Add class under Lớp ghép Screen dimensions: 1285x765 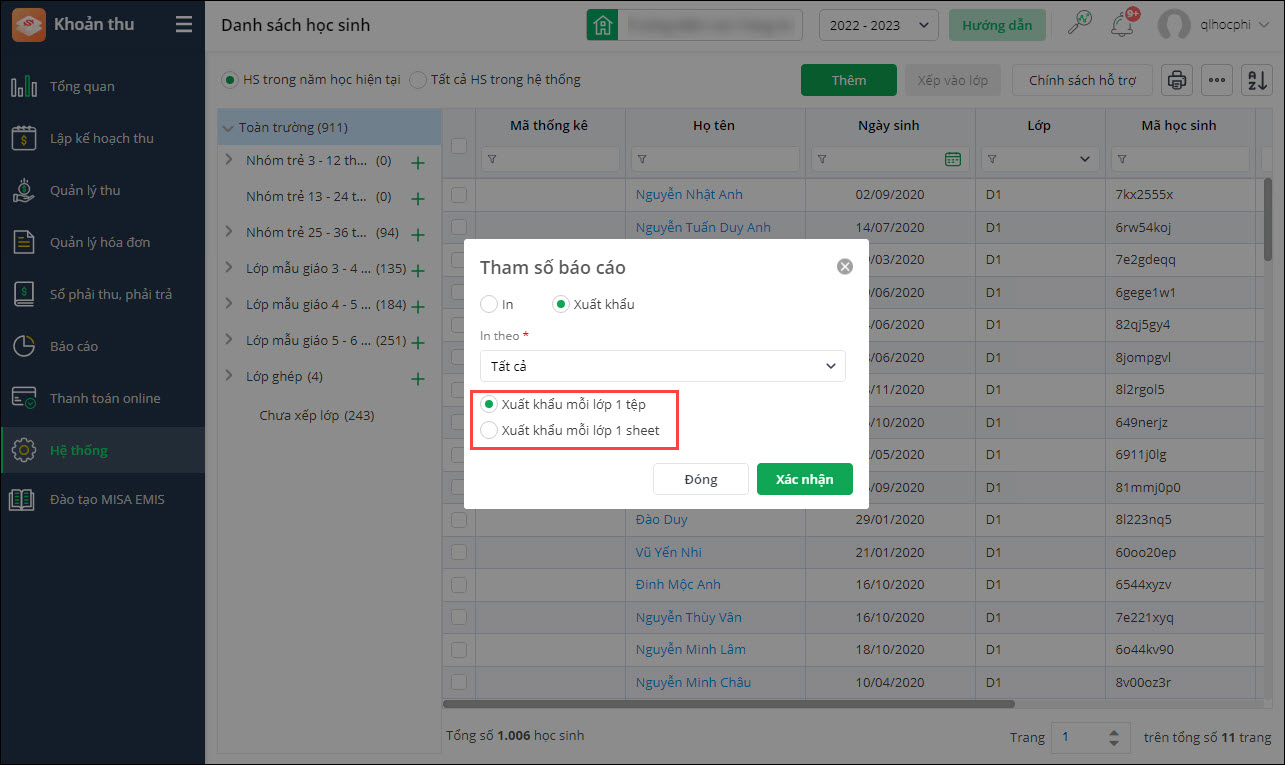(x=418, y=379)
